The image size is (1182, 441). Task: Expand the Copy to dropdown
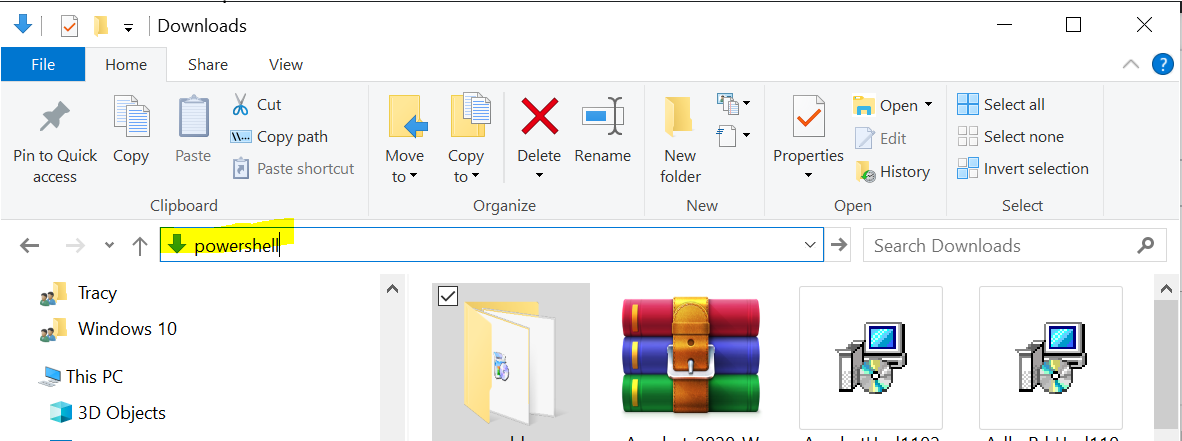click(x=465, y=177)
